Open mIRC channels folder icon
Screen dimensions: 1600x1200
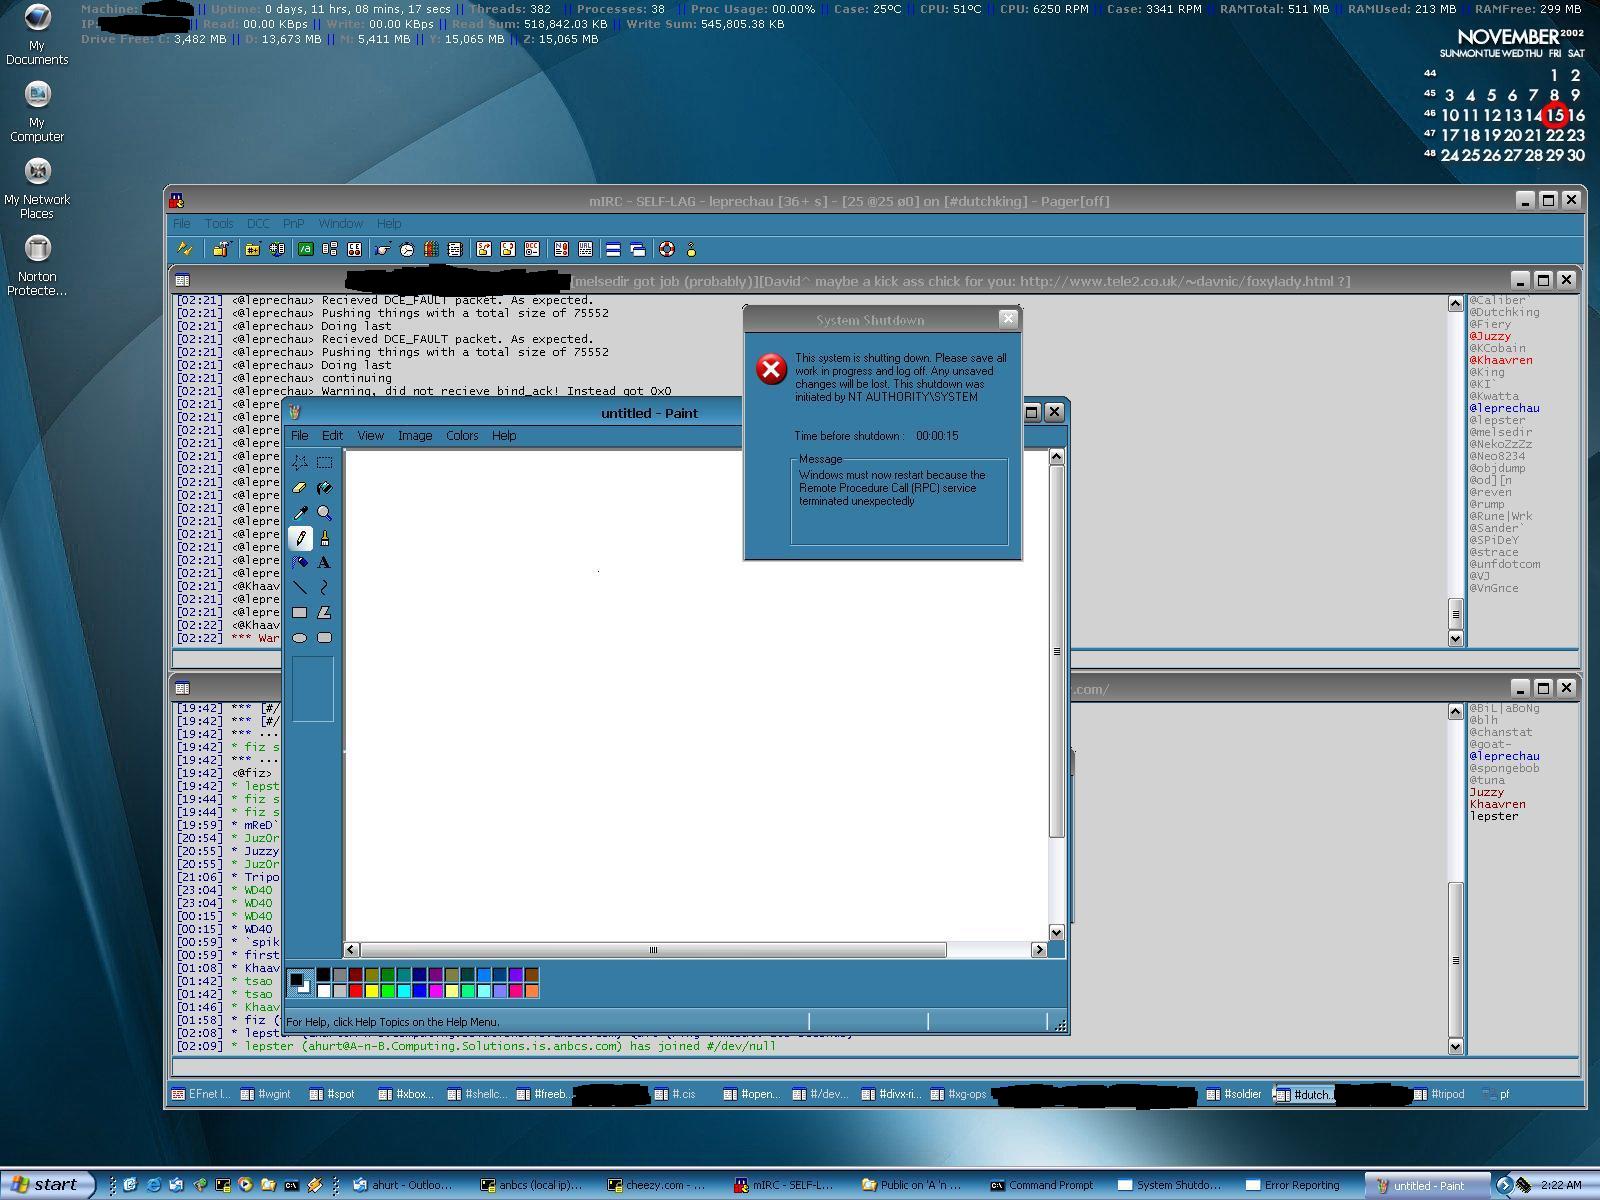253,249
